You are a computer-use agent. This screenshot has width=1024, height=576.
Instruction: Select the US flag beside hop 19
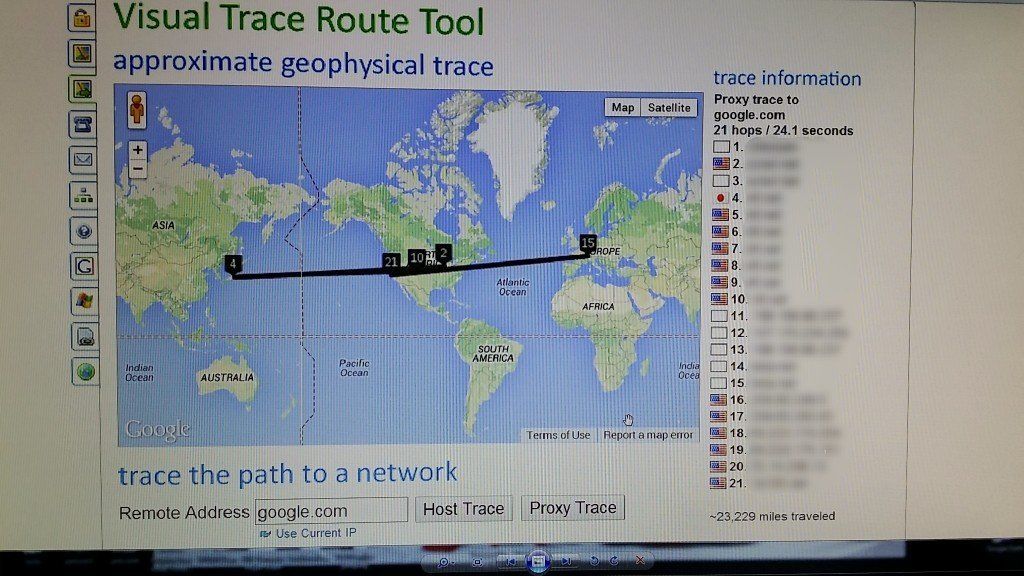point(718,449)
